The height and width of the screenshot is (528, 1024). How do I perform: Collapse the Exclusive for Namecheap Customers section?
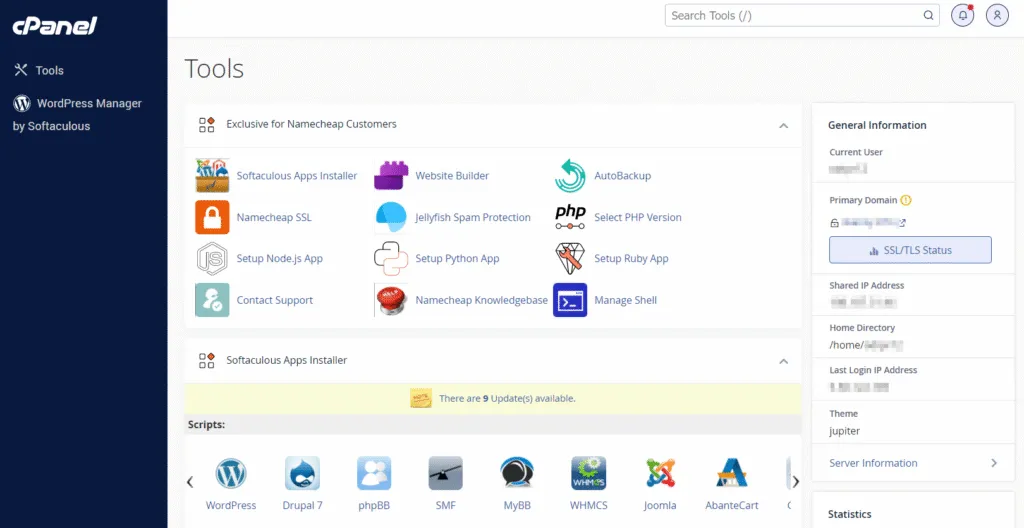click(784, 125)
